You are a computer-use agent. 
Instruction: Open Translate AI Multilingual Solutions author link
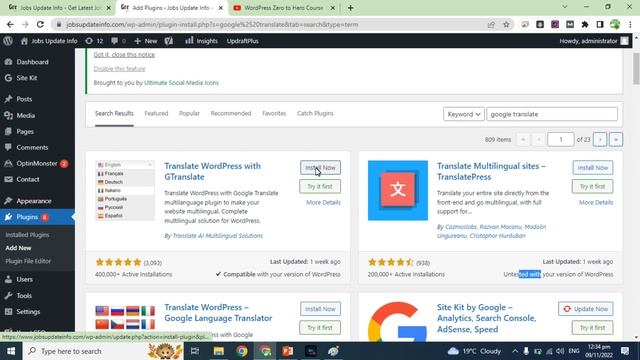click(218, 236)
